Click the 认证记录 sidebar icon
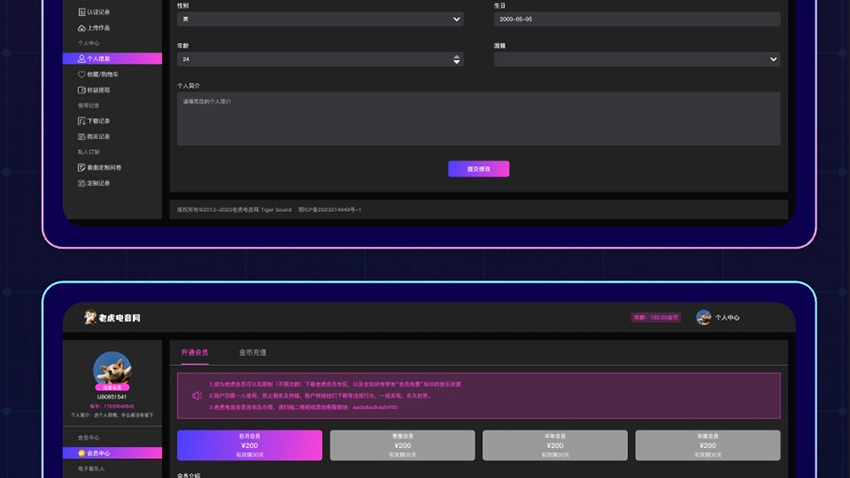The height and width of the screenshot is (478, 850). (x=82, y=13)
